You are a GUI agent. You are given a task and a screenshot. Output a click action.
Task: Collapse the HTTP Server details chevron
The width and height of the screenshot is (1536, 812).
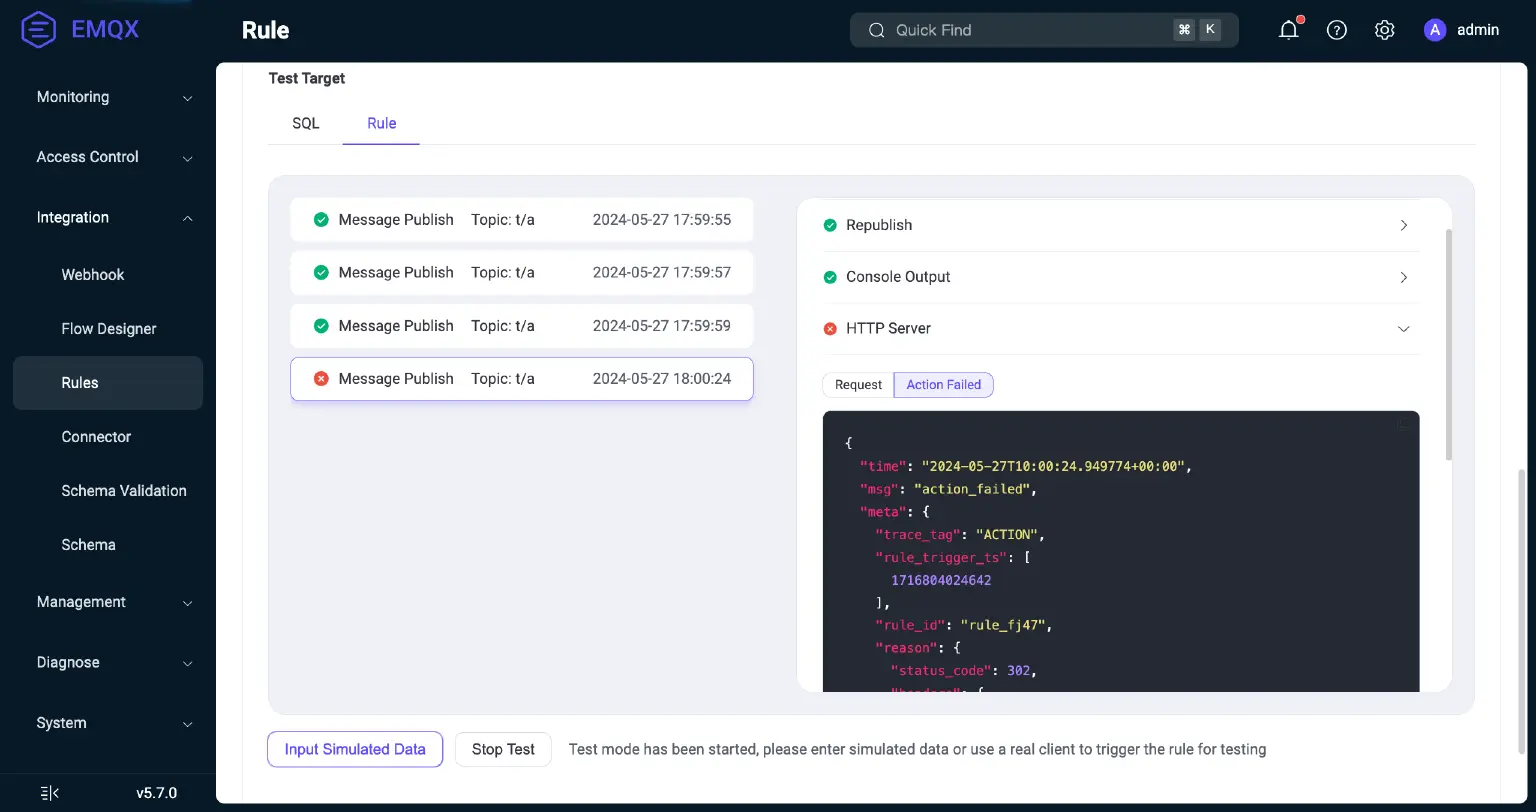[1403, 328]
